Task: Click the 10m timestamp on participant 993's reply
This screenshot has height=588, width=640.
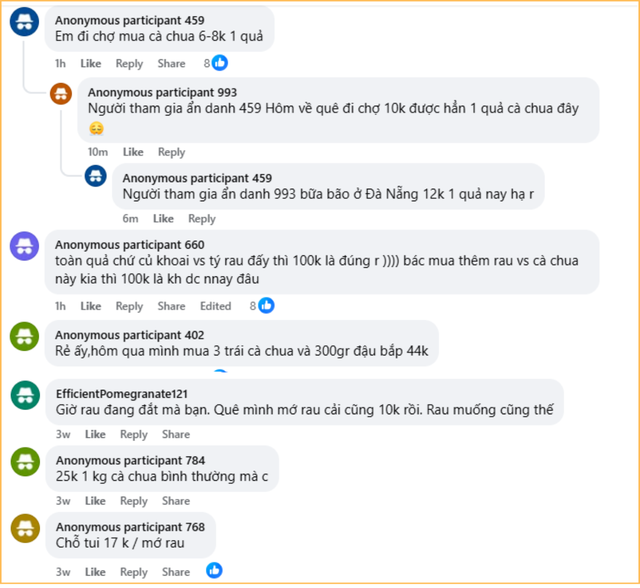Action: 97,152
